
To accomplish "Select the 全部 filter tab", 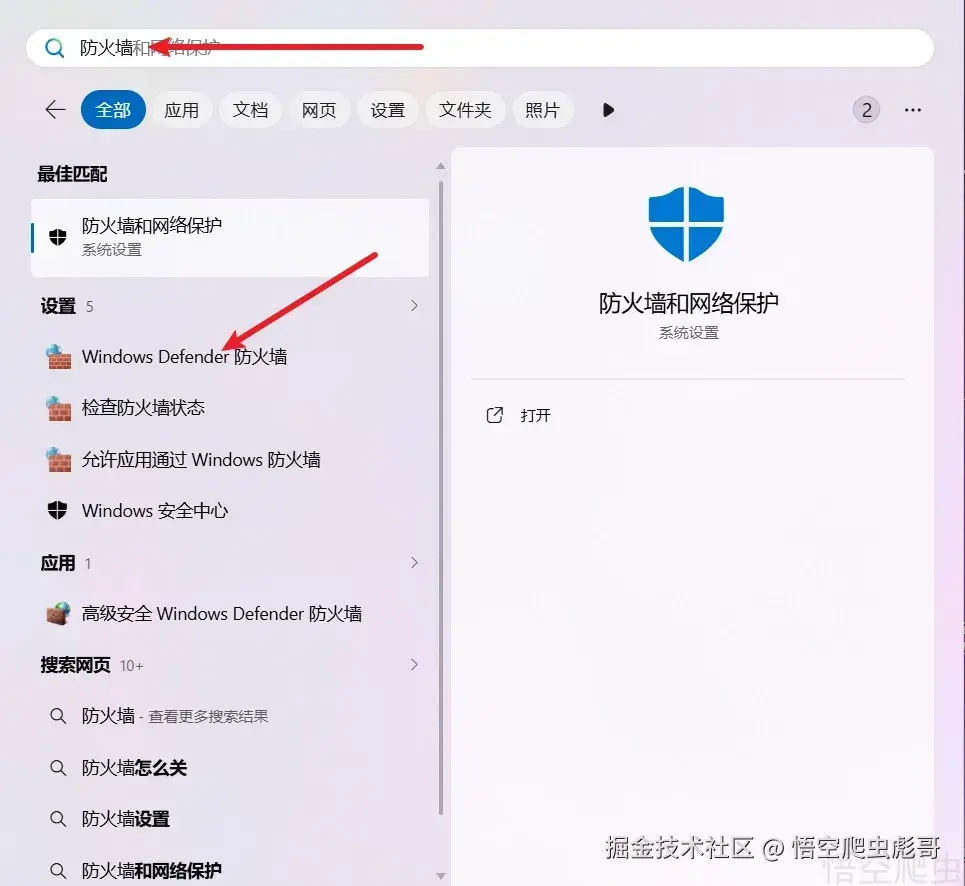I will (x=113, y=110).
